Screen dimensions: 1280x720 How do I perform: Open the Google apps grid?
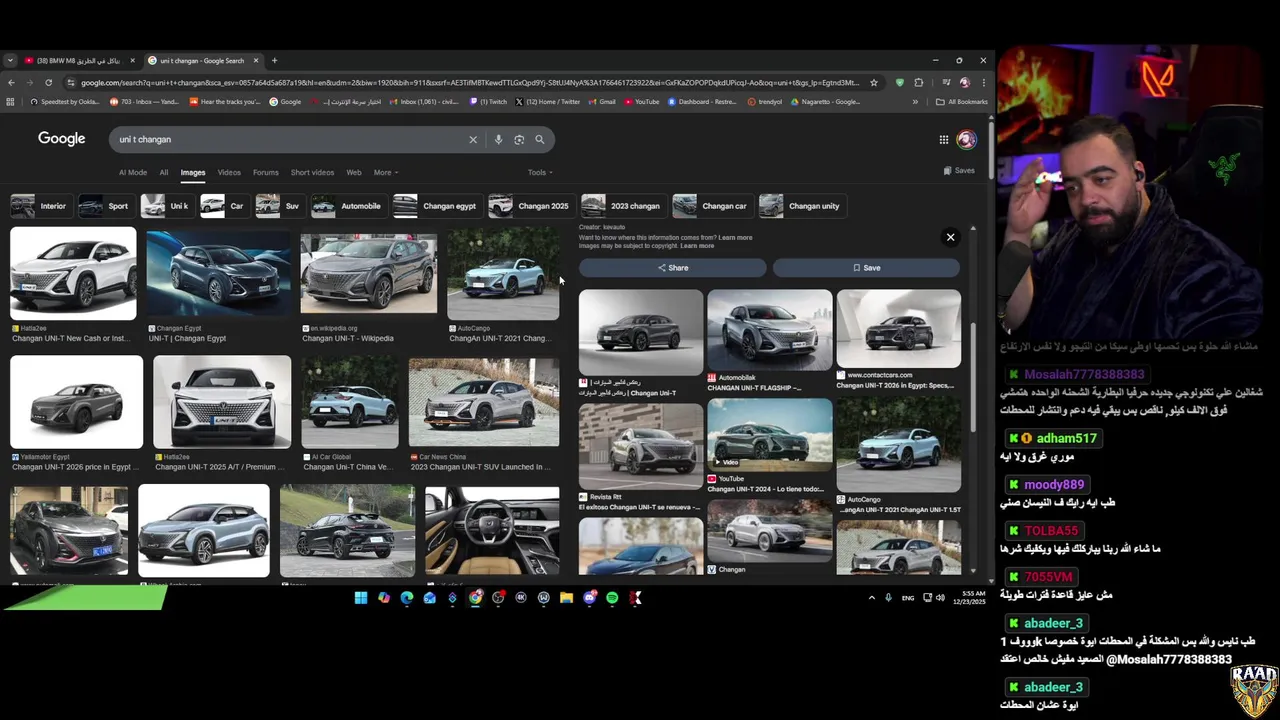(x=943, y=140)
